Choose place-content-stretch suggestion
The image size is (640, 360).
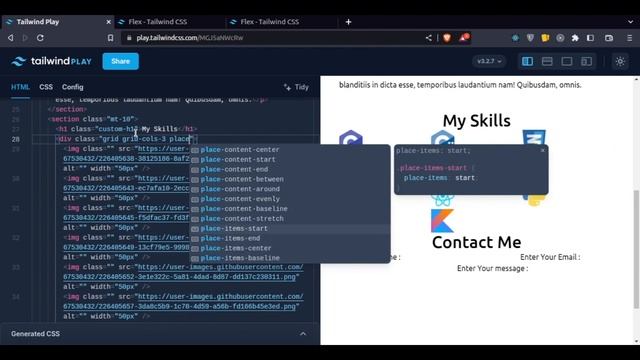[x=289, y=218]
